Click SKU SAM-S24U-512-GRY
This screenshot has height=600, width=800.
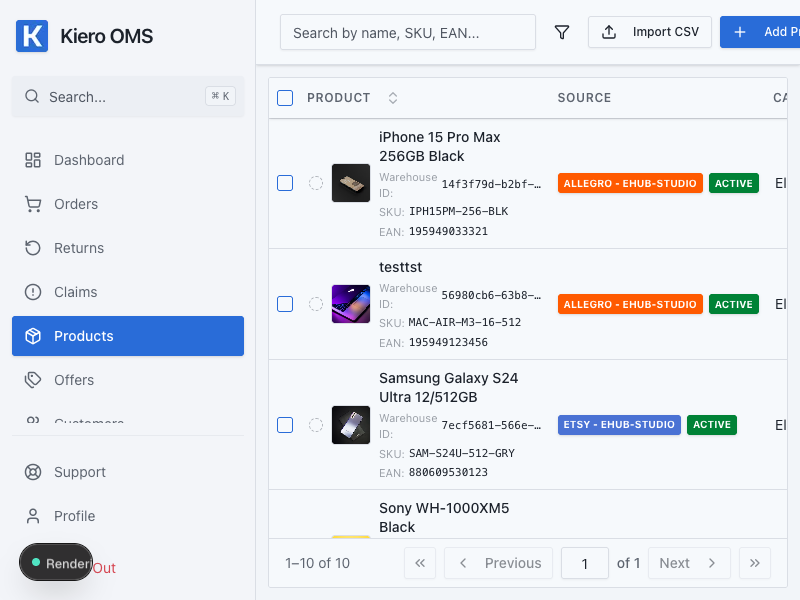point(462,454)
